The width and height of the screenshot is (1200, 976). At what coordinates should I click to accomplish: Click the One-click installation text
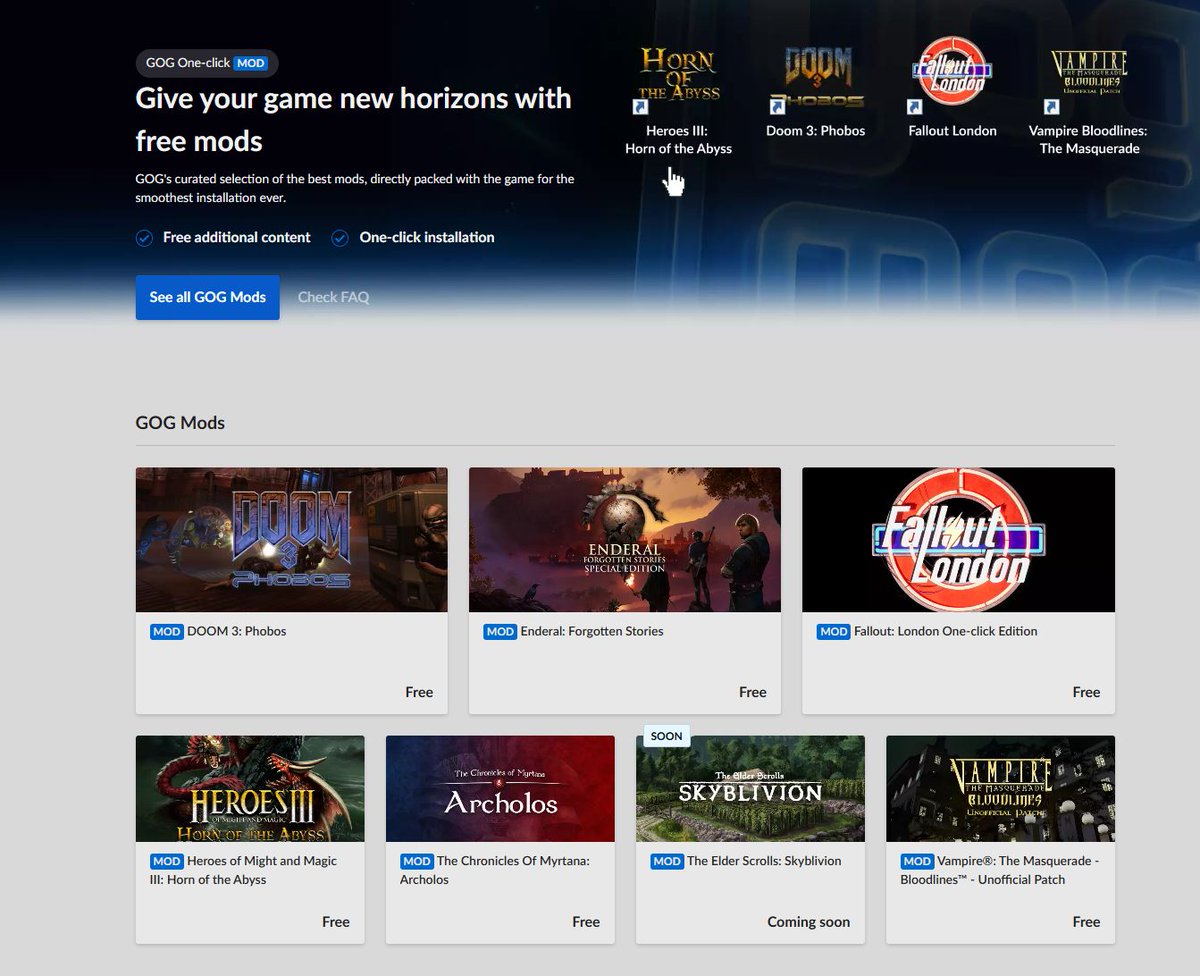click(x=427, y=238)
